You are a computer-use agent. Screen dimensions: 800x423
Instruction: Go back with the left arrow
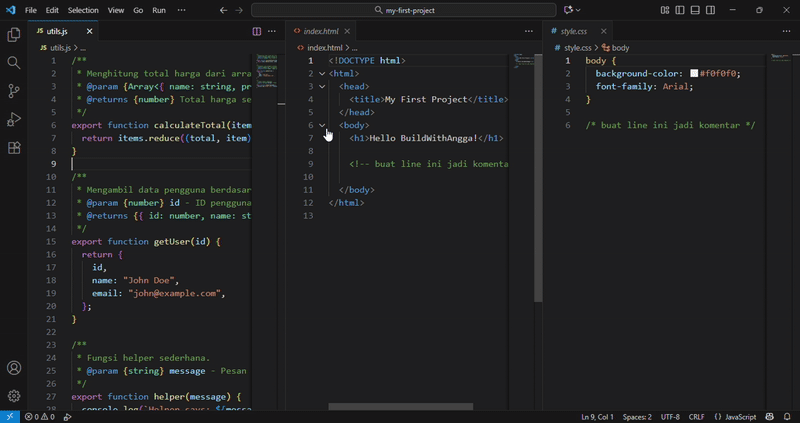coord(223,10)
